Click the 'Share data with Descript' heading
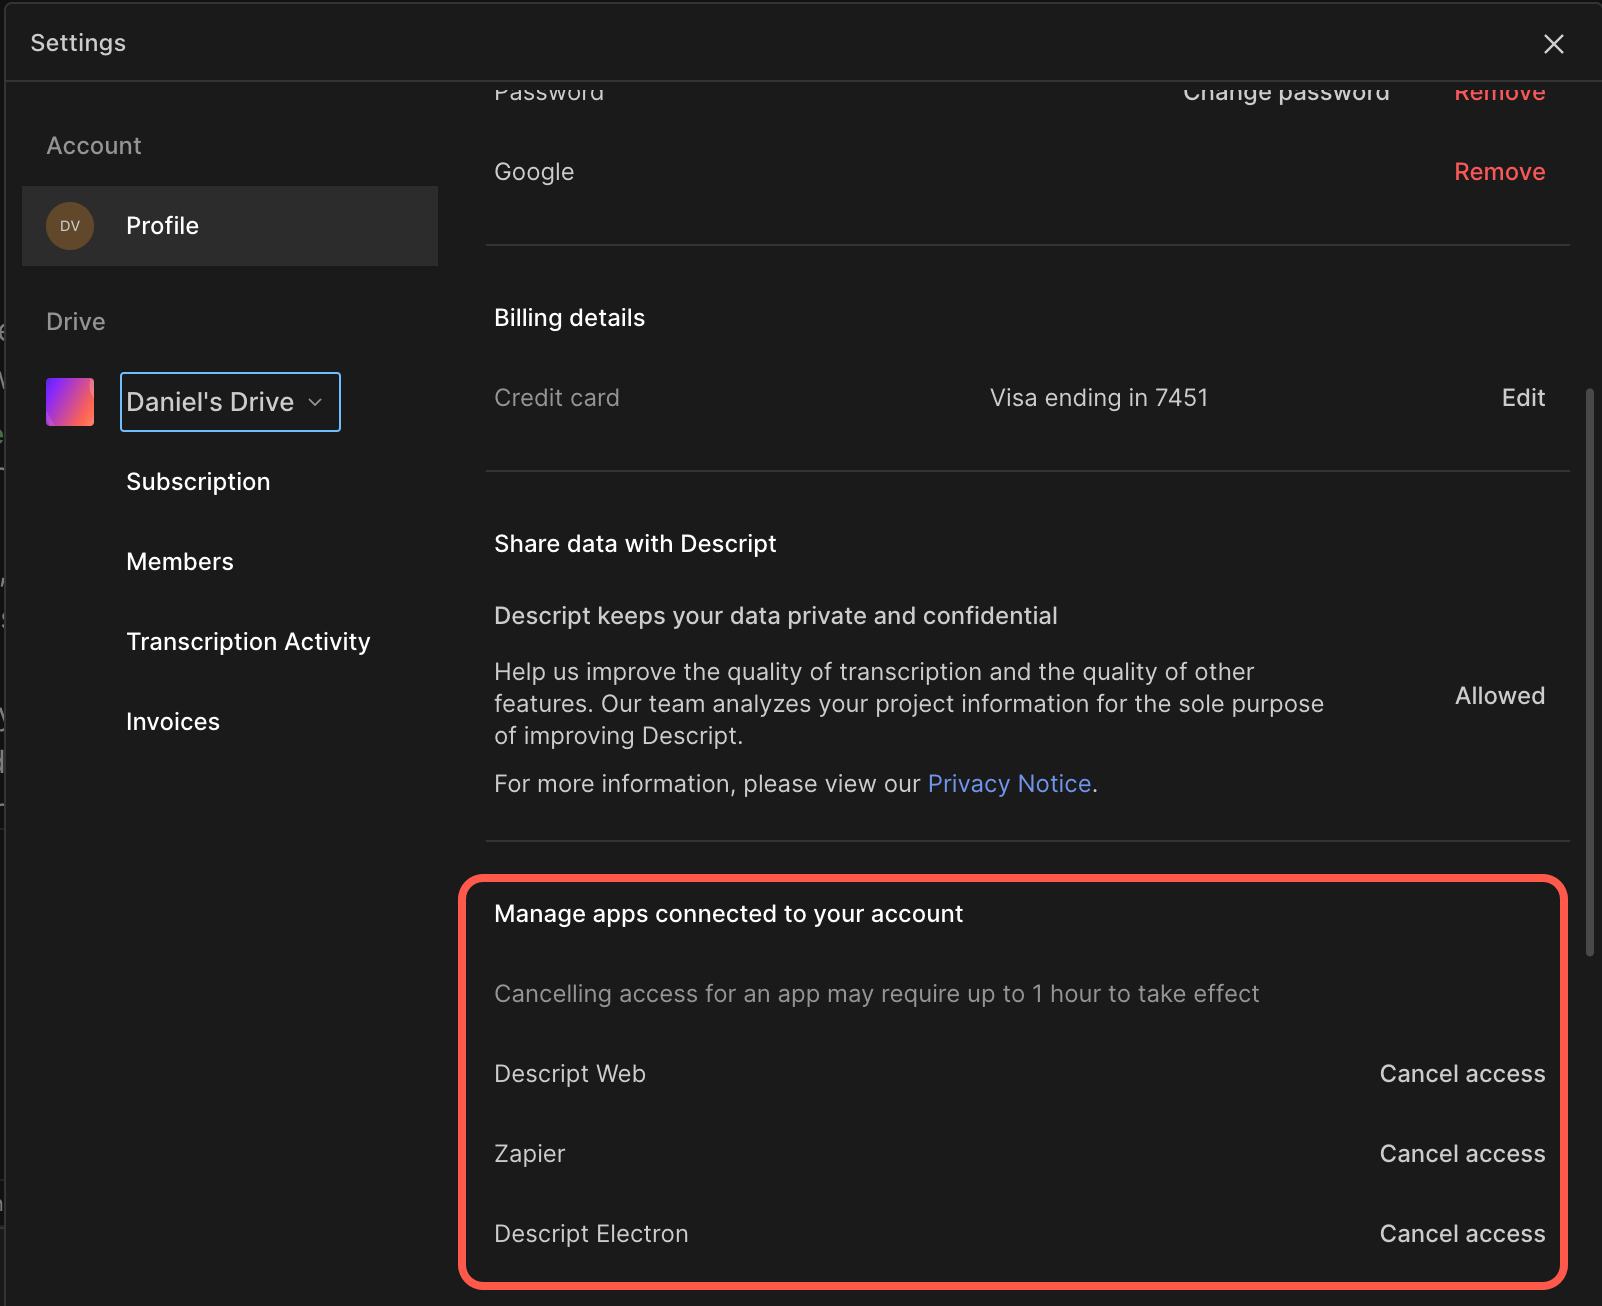Viewport: 1602px width, 1306px height. tap(635, 544)
